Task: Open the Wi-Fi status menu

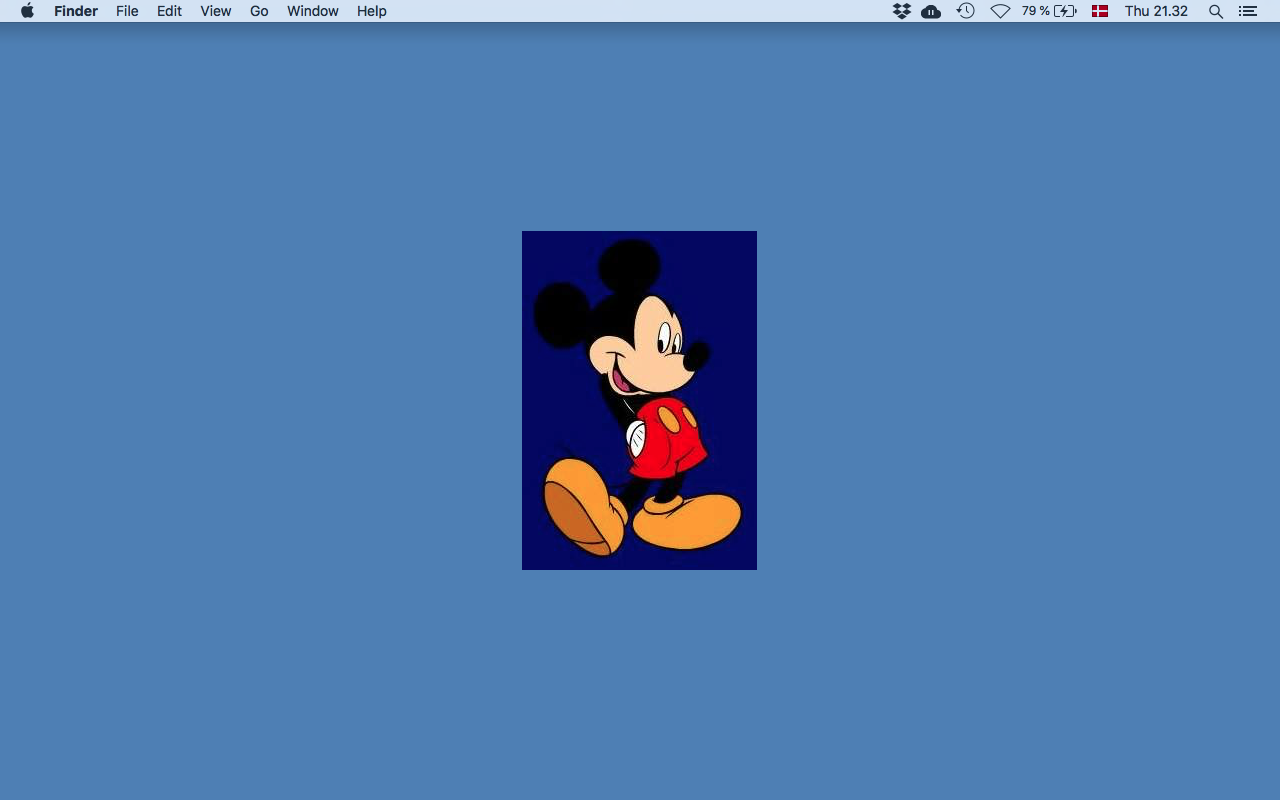Action: click(1000, 11)
